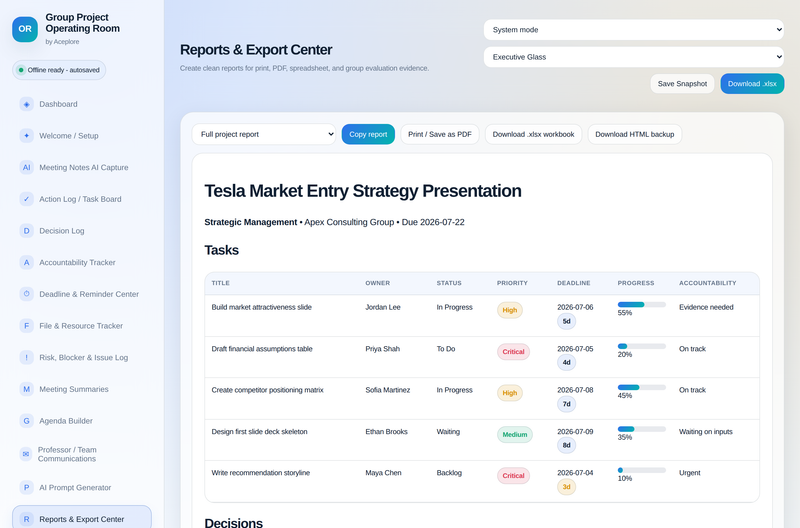
Task: Click the Welcome / Setup star icon
Action: (27, 136)
